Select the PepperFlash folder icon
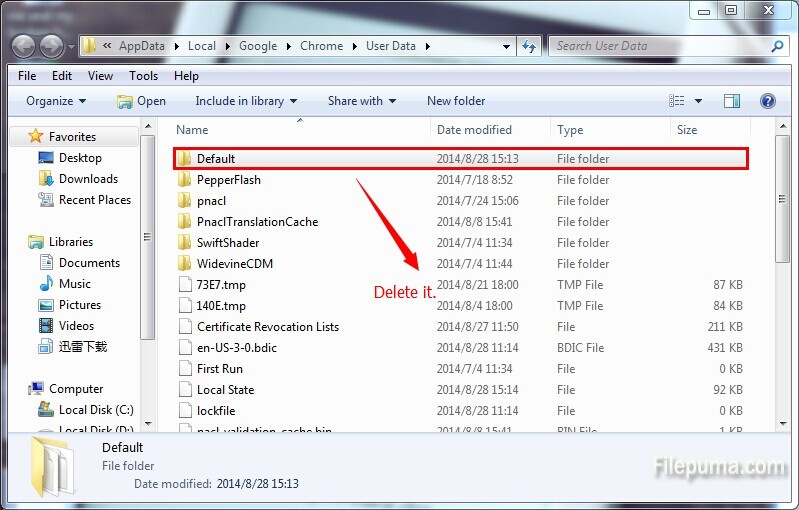The height and width of the screenshot is (510, 799). click(184, 180)
